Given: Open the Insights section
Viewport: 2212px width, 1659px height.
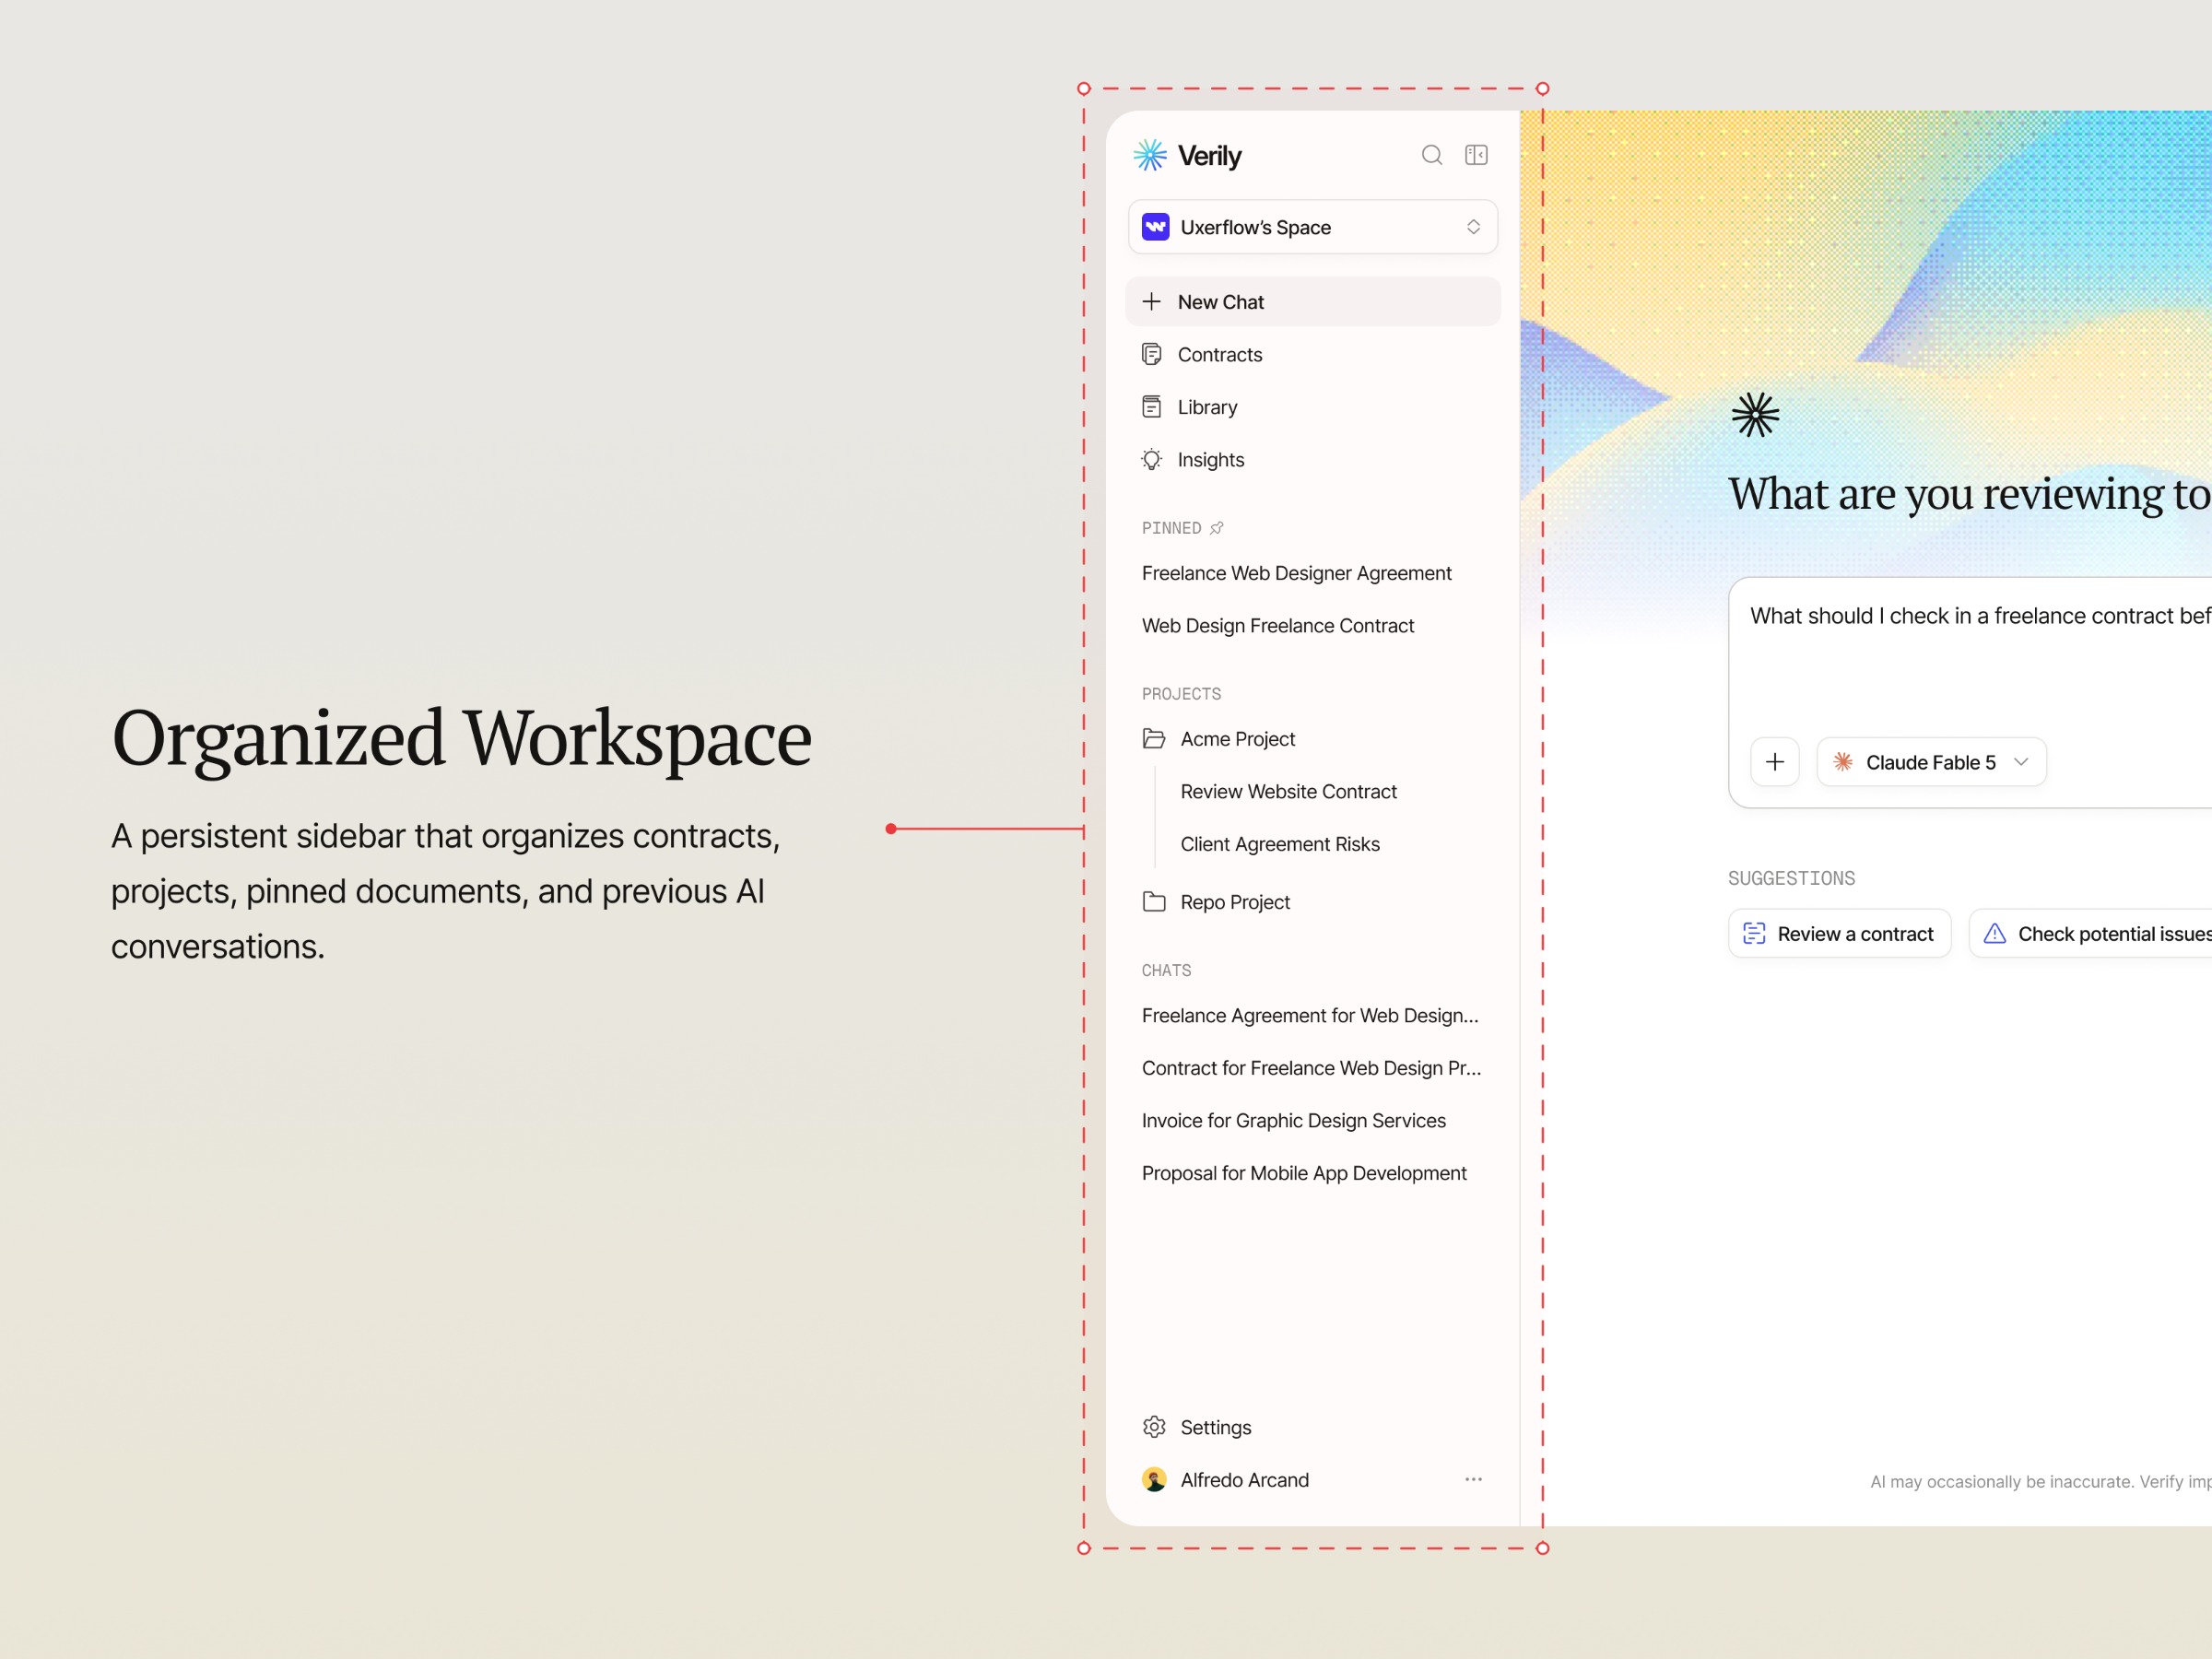Looking at the screenshot, I should point(1312,460).
